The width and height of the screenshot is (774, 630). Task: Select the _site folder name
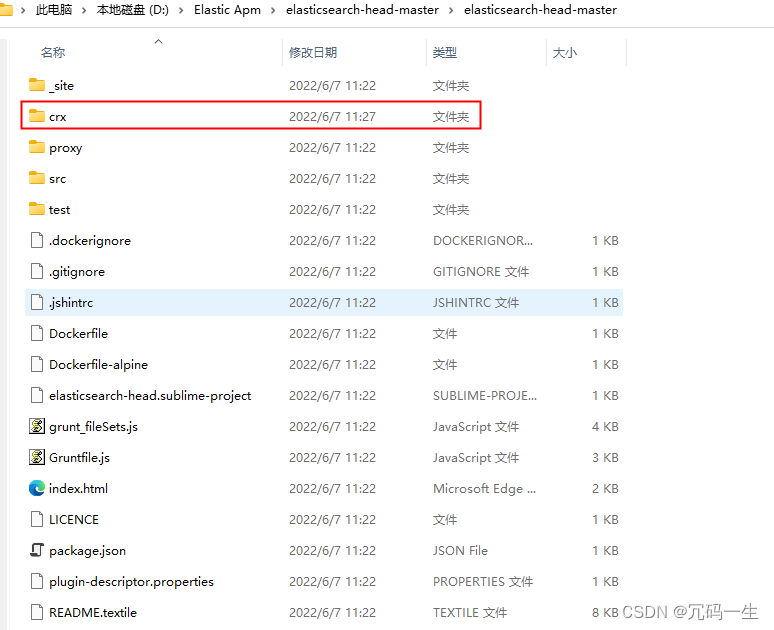[61, 85]
